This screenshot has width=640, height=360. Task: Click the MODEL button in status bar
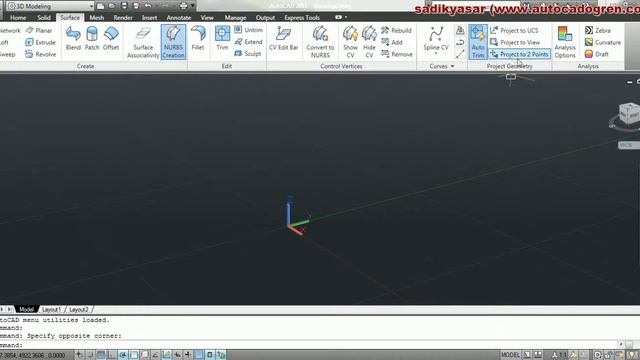point(510,355)
